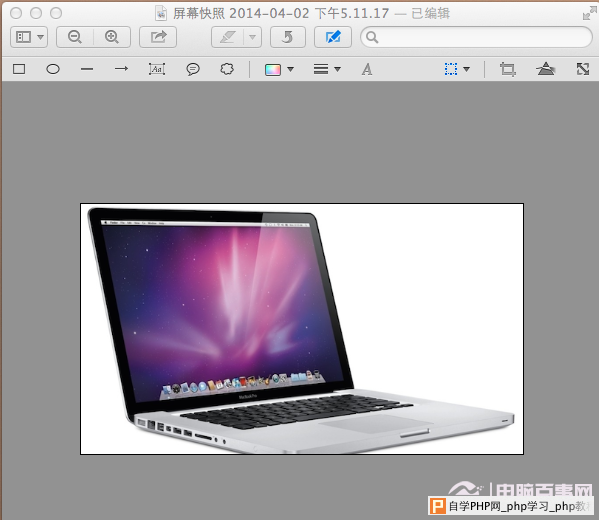599x520 pixels.
Task: Open the color picker swatch
Action: (x=273, y=70)
